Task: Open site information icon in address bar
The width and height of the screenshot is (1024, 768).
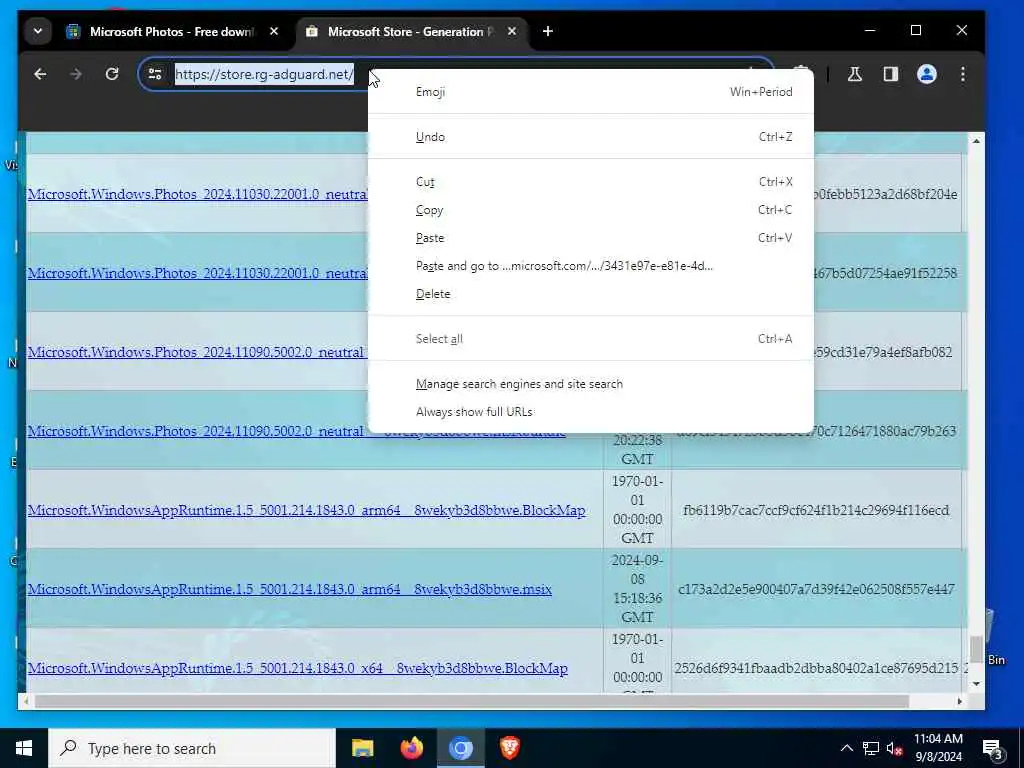Action: coord(155,74)
